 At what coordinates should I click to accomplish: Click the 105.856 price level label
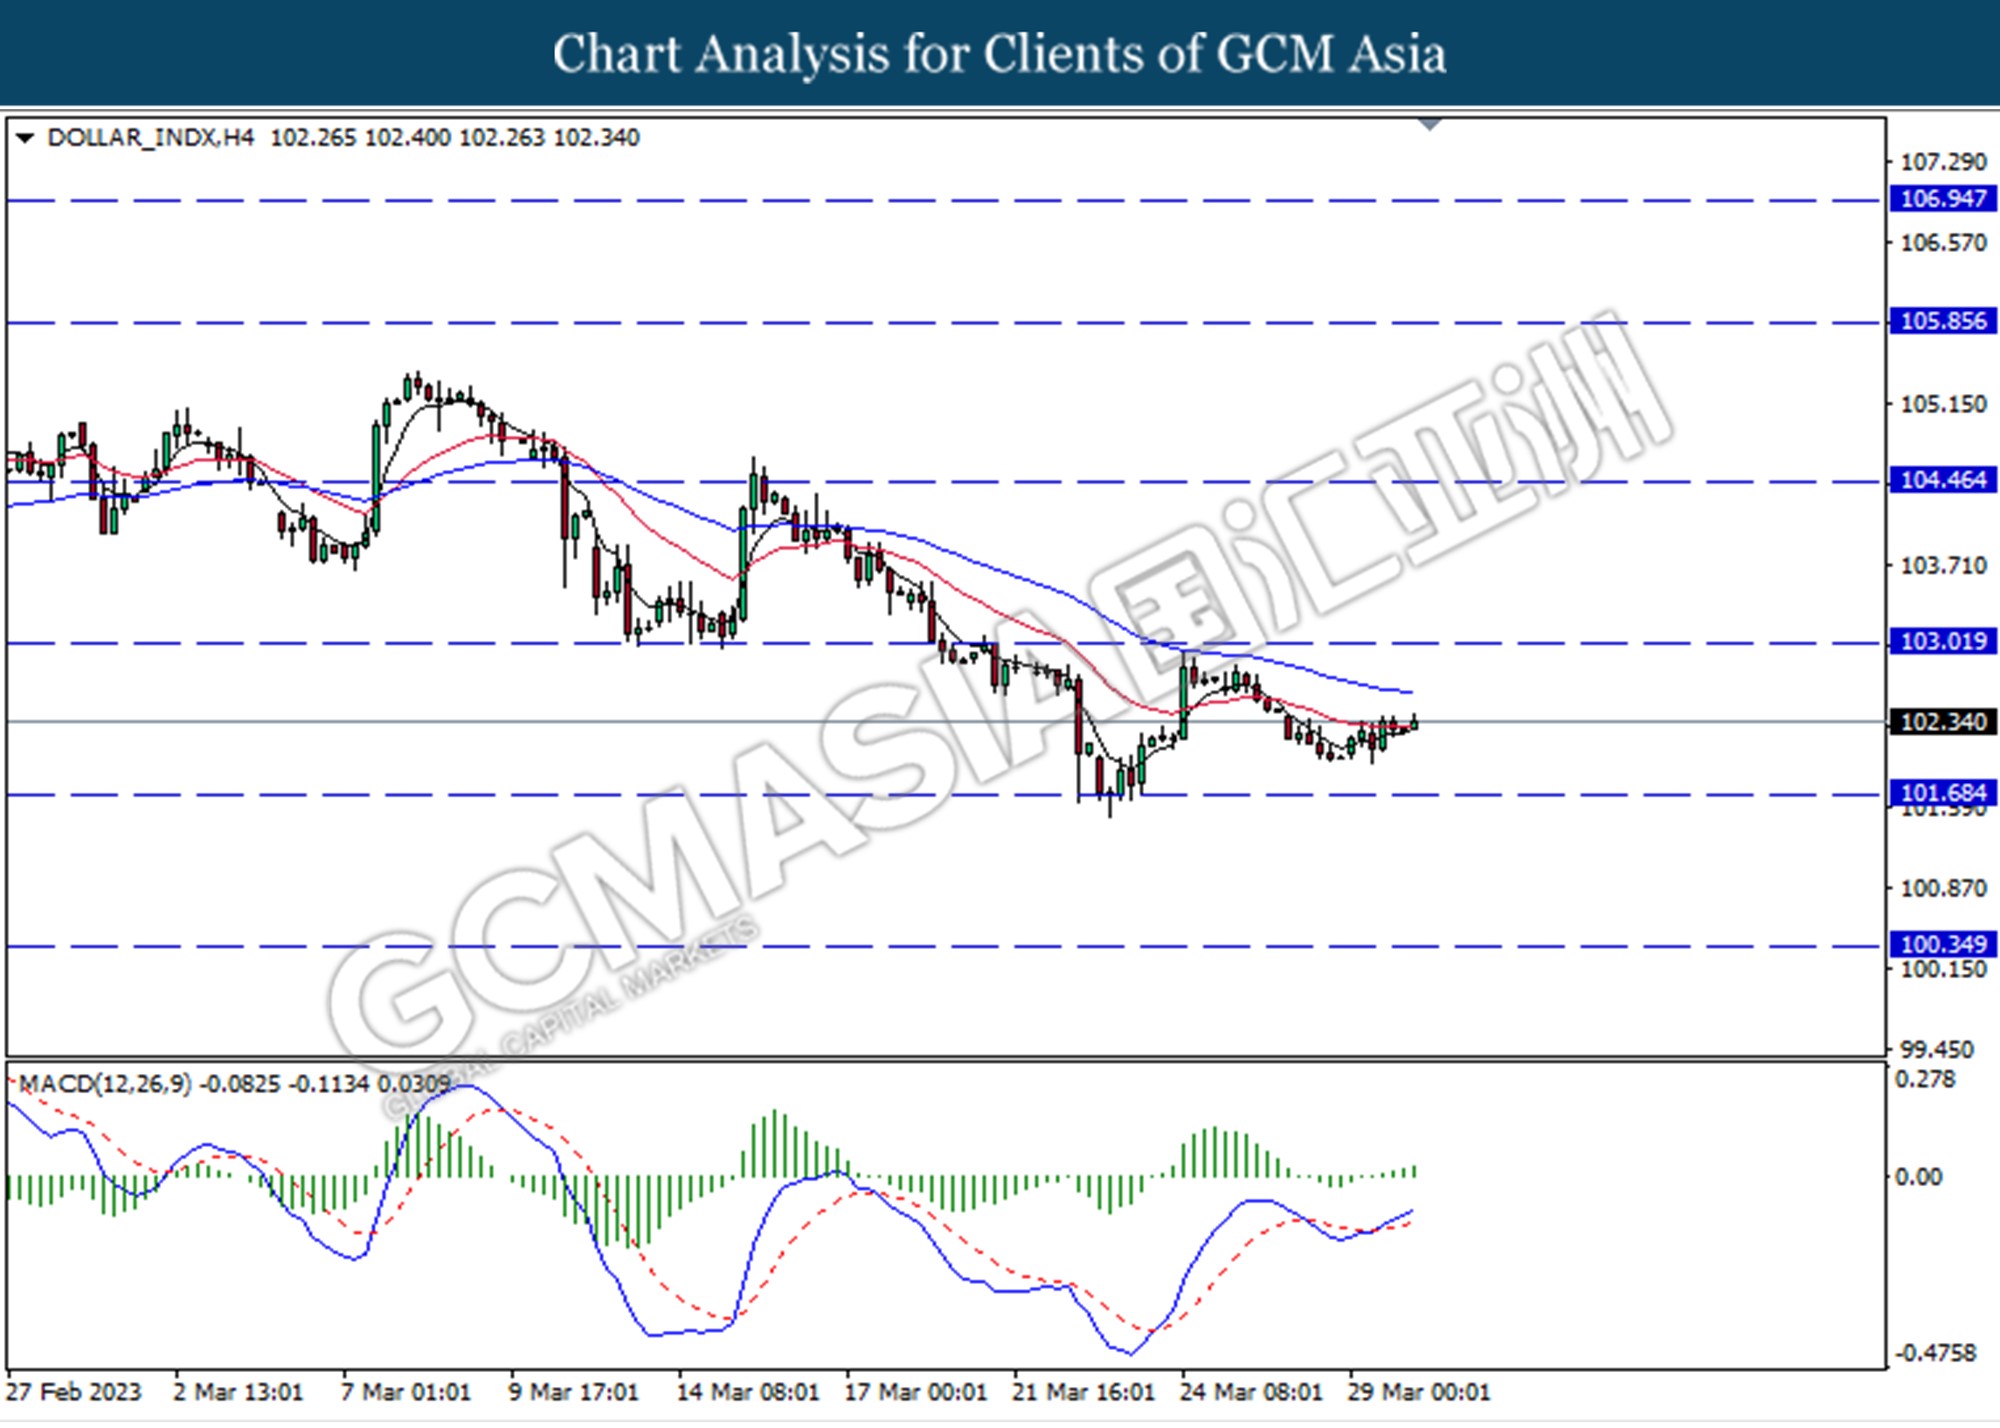click(1942, 321)
